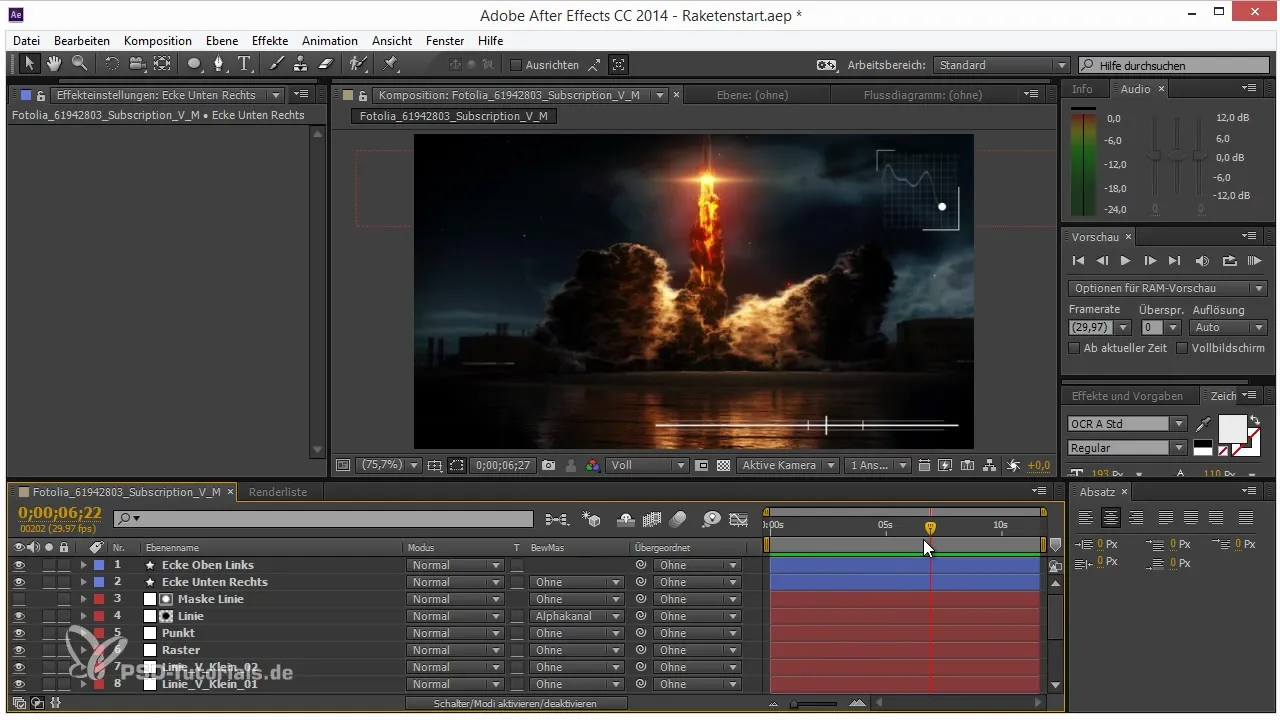Show the Maske Linie layer
Screen dimensions: 1280x720
tap(18, 599)
